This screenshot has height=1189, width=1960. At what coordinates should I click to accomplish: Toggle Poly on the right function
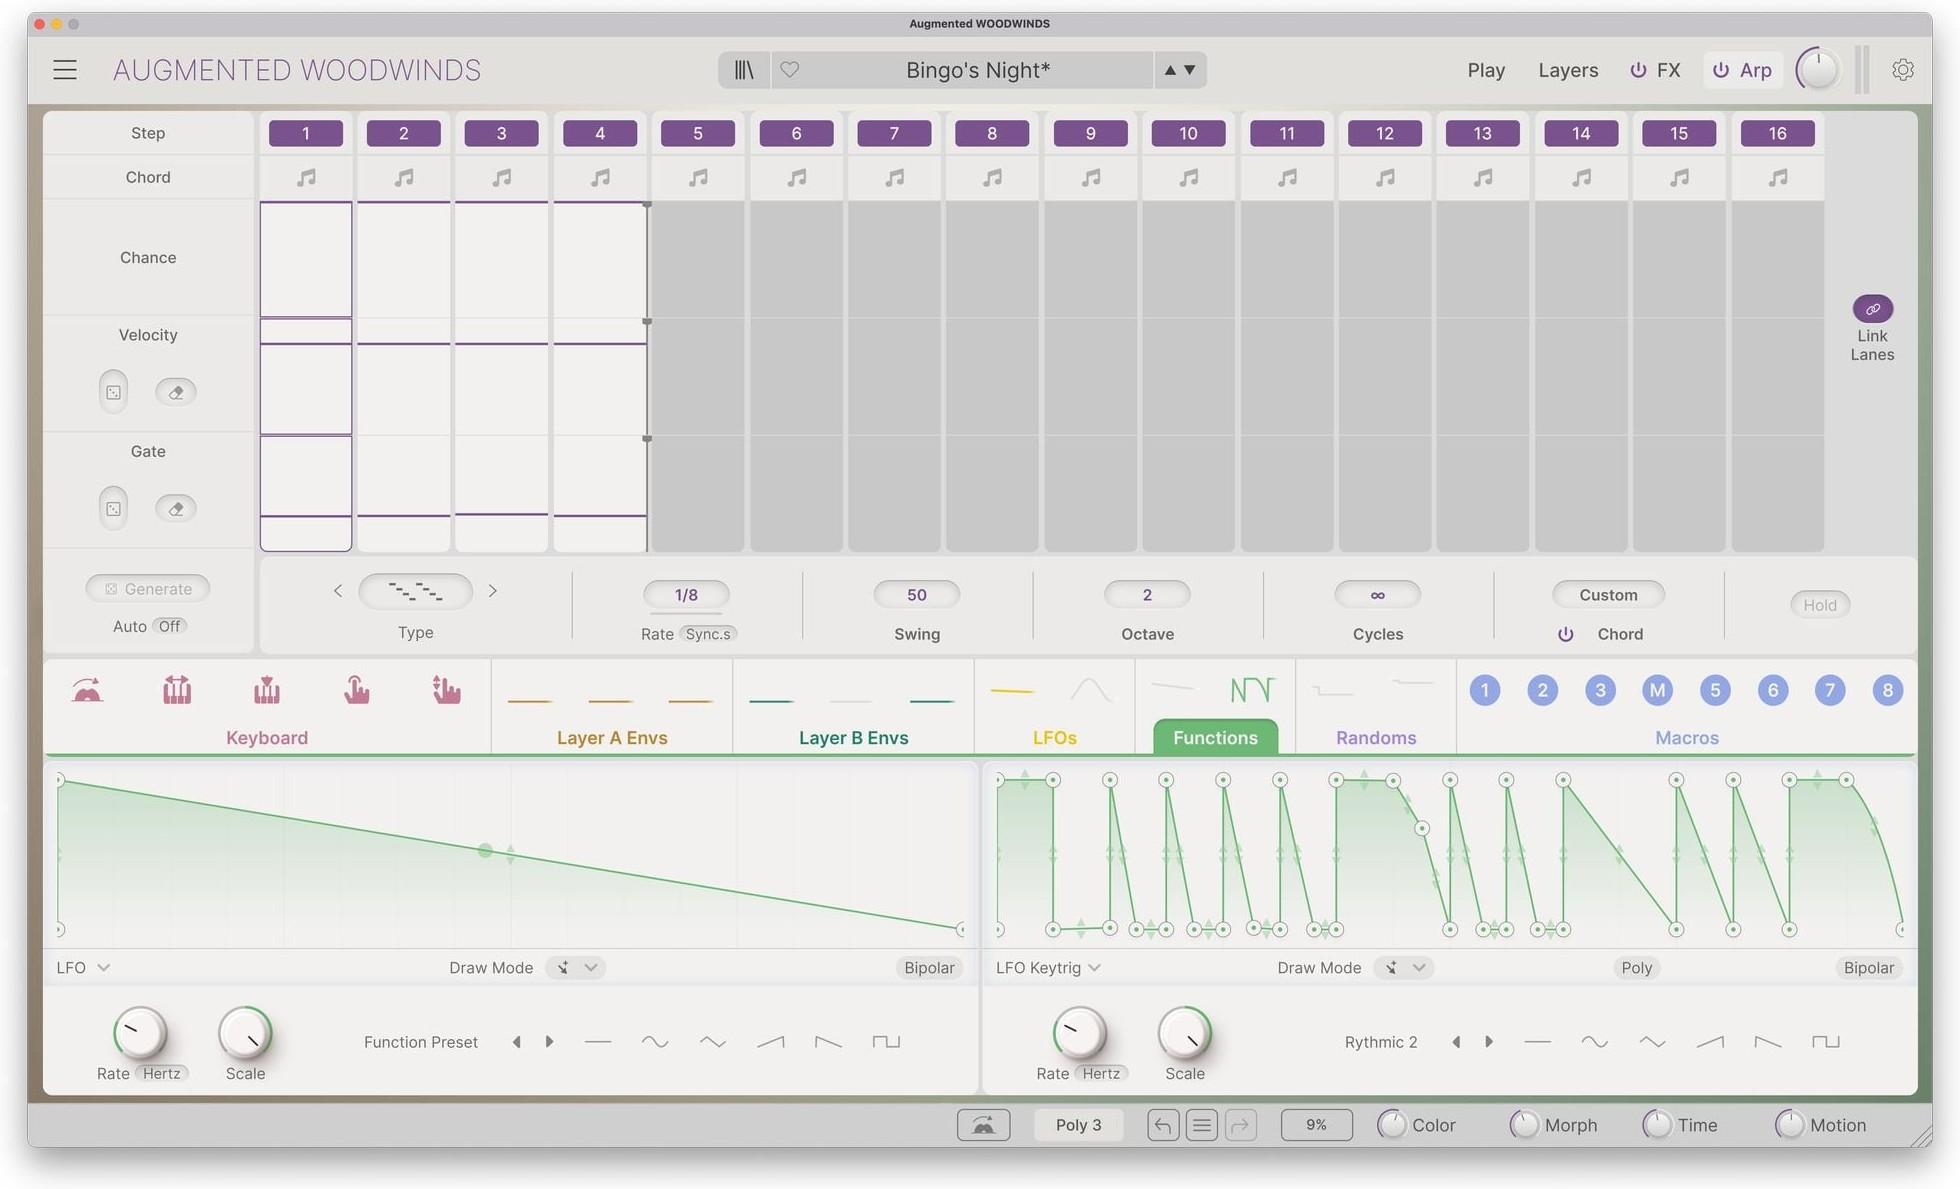[x=1637, y=968]
